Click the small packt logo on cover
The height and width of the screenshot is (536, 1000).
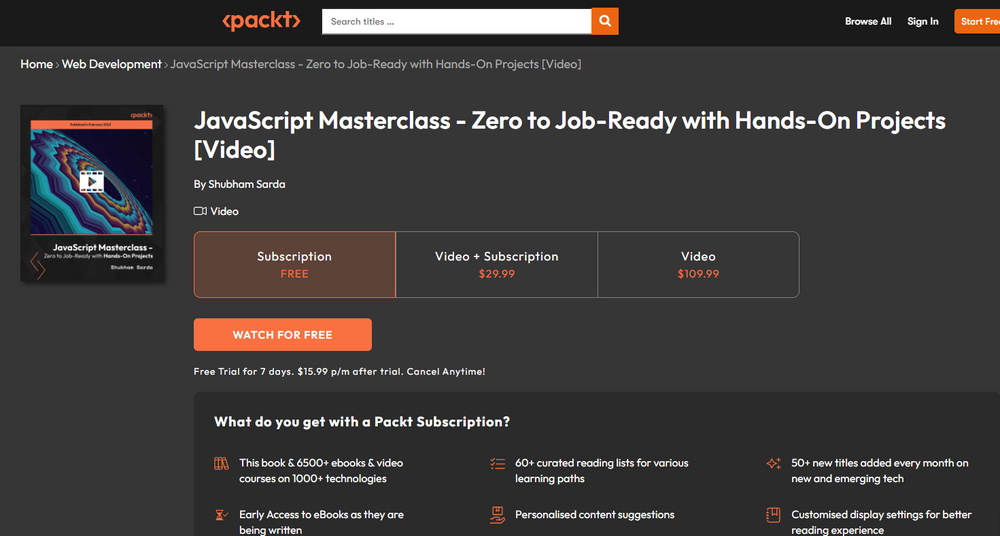(x=142, y=115)
